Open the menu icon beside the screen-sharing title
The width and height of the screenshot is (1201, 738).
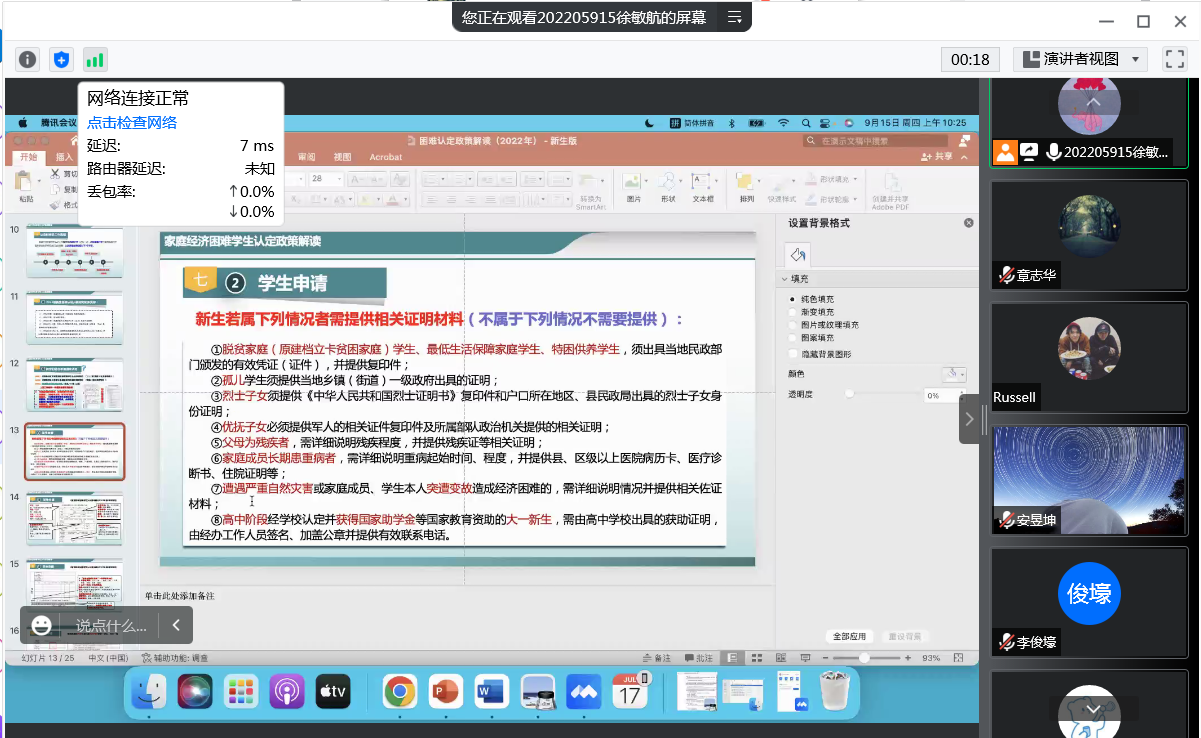(735, 17)
